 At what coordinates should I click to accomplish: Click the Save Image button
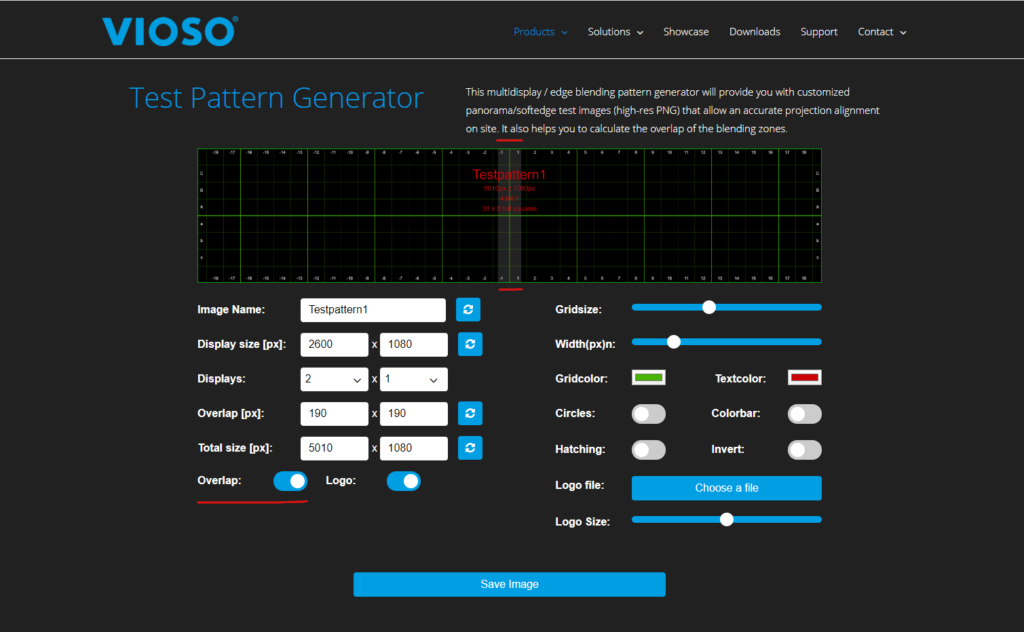coord(509,584)
